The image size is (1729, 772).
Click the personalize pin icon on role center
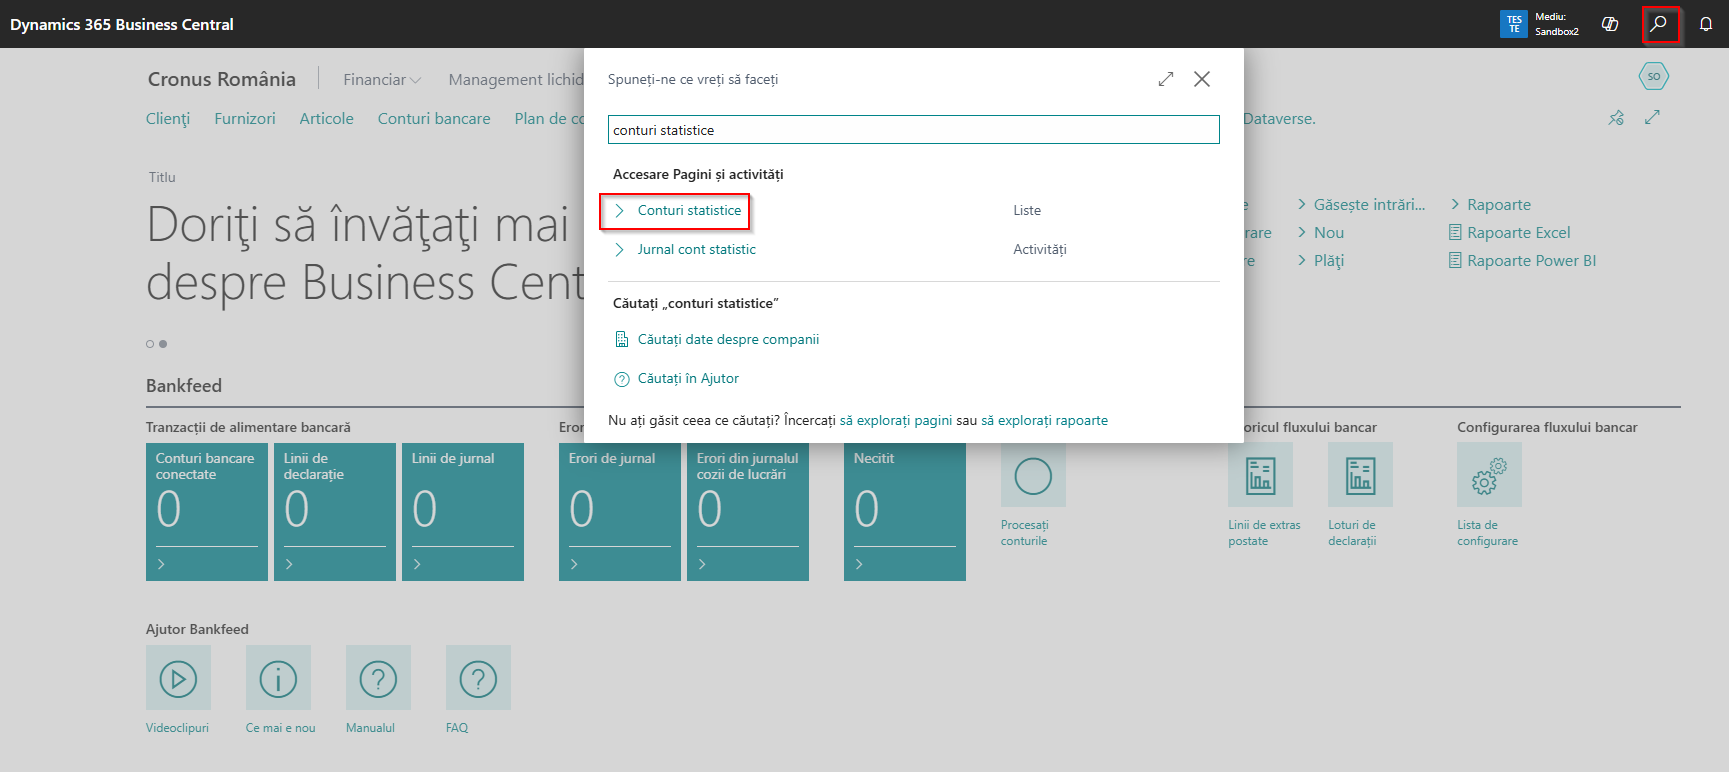tap(1616, 118)
